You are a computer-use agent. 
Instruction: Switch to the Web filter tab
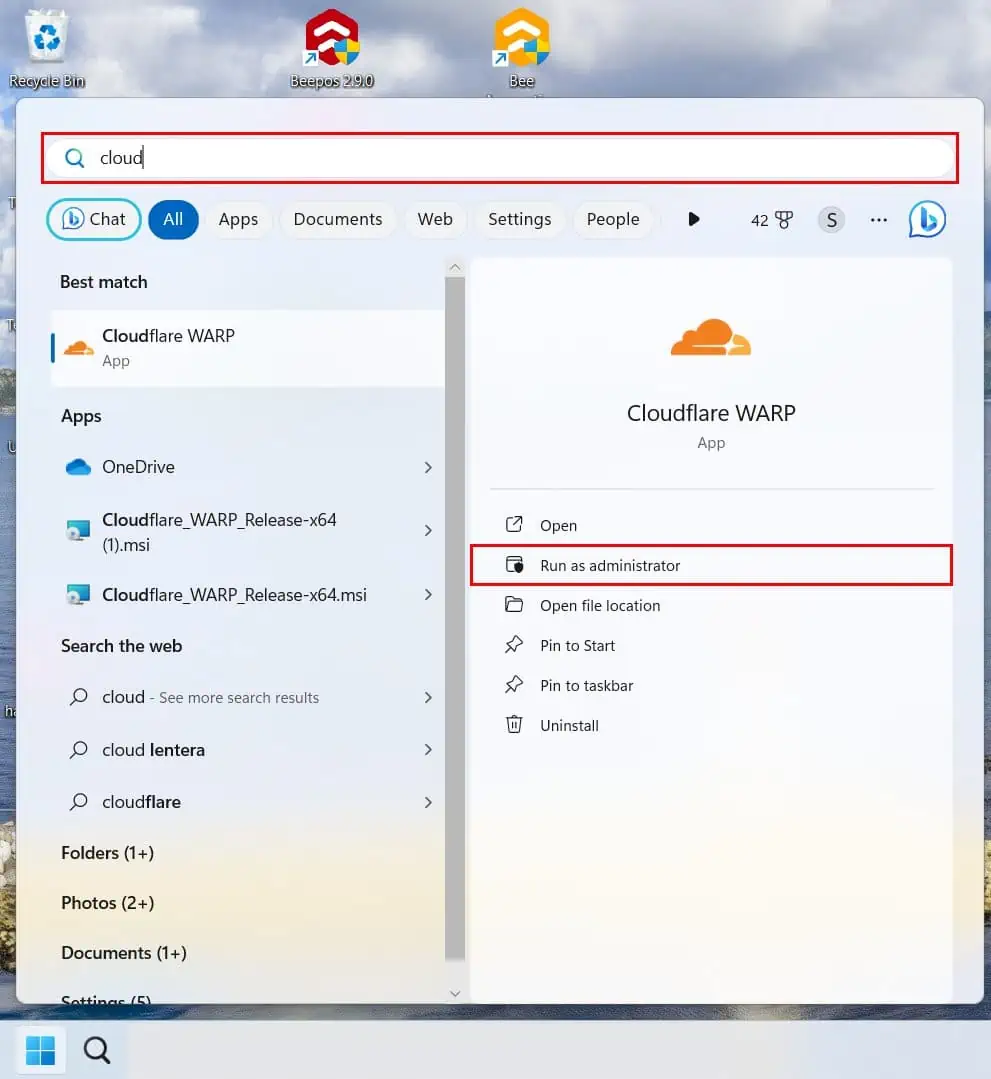click(x=435, y=220)
